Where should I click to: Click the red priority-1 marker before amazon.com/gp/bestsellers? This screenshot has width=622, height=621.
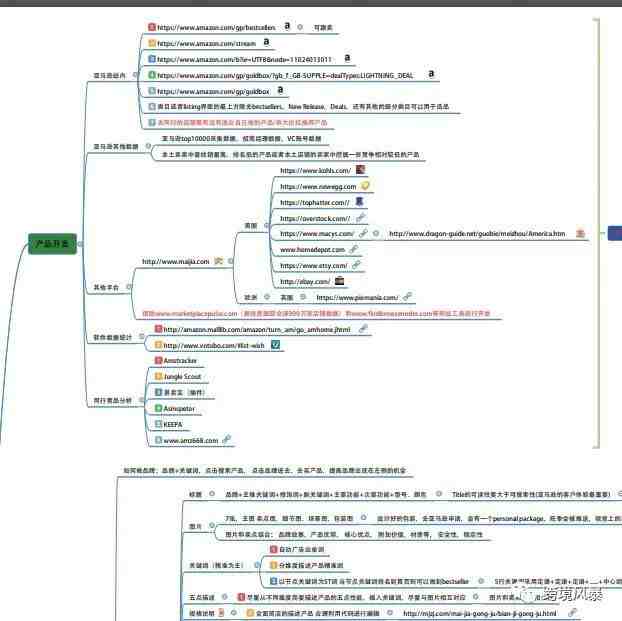coord(152,27)
